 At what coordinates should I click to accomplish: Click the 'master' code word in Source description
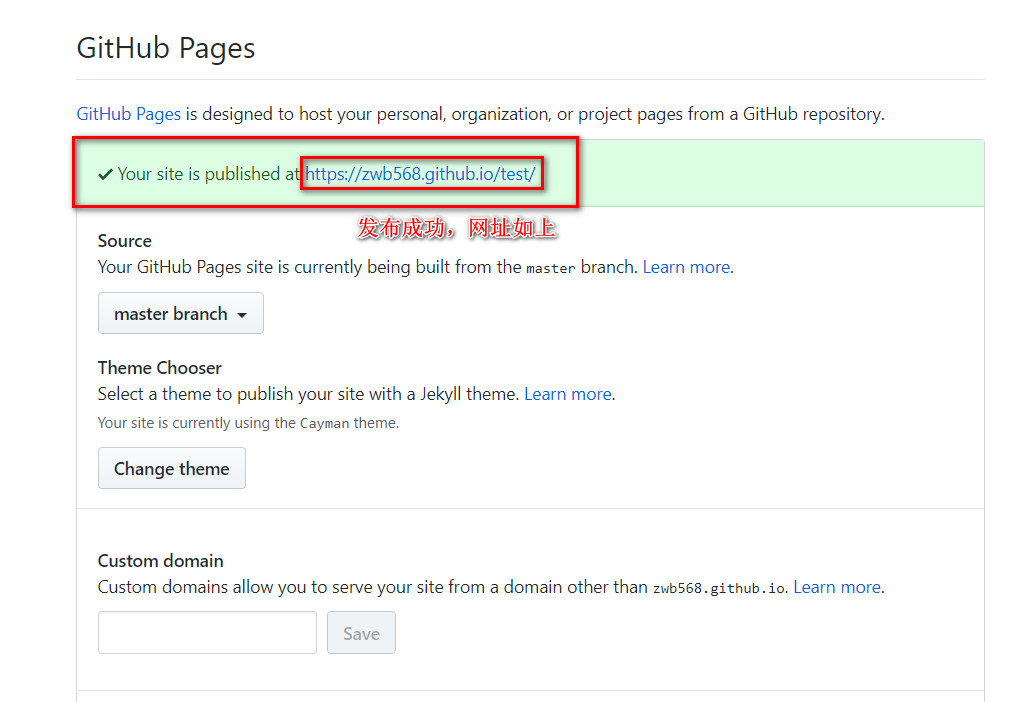pos(550,268)
